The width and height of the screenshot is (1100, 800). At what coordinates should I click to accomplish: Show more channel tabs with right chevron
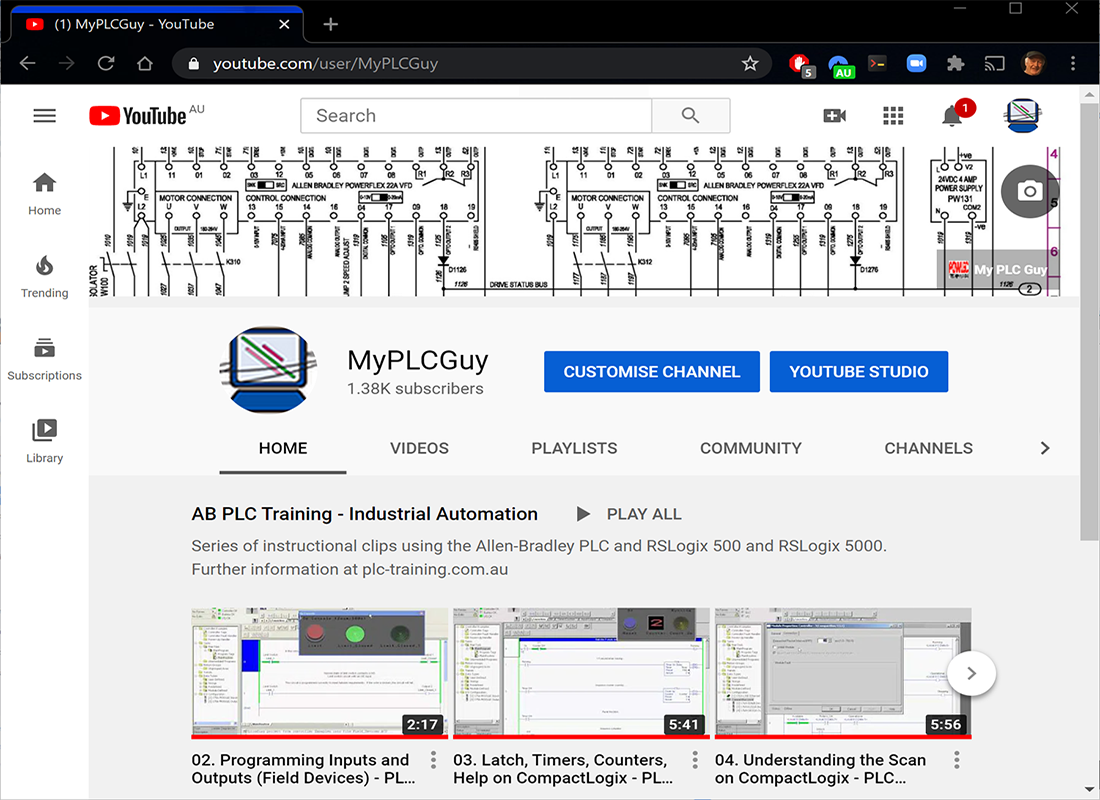click(1045, 448)
